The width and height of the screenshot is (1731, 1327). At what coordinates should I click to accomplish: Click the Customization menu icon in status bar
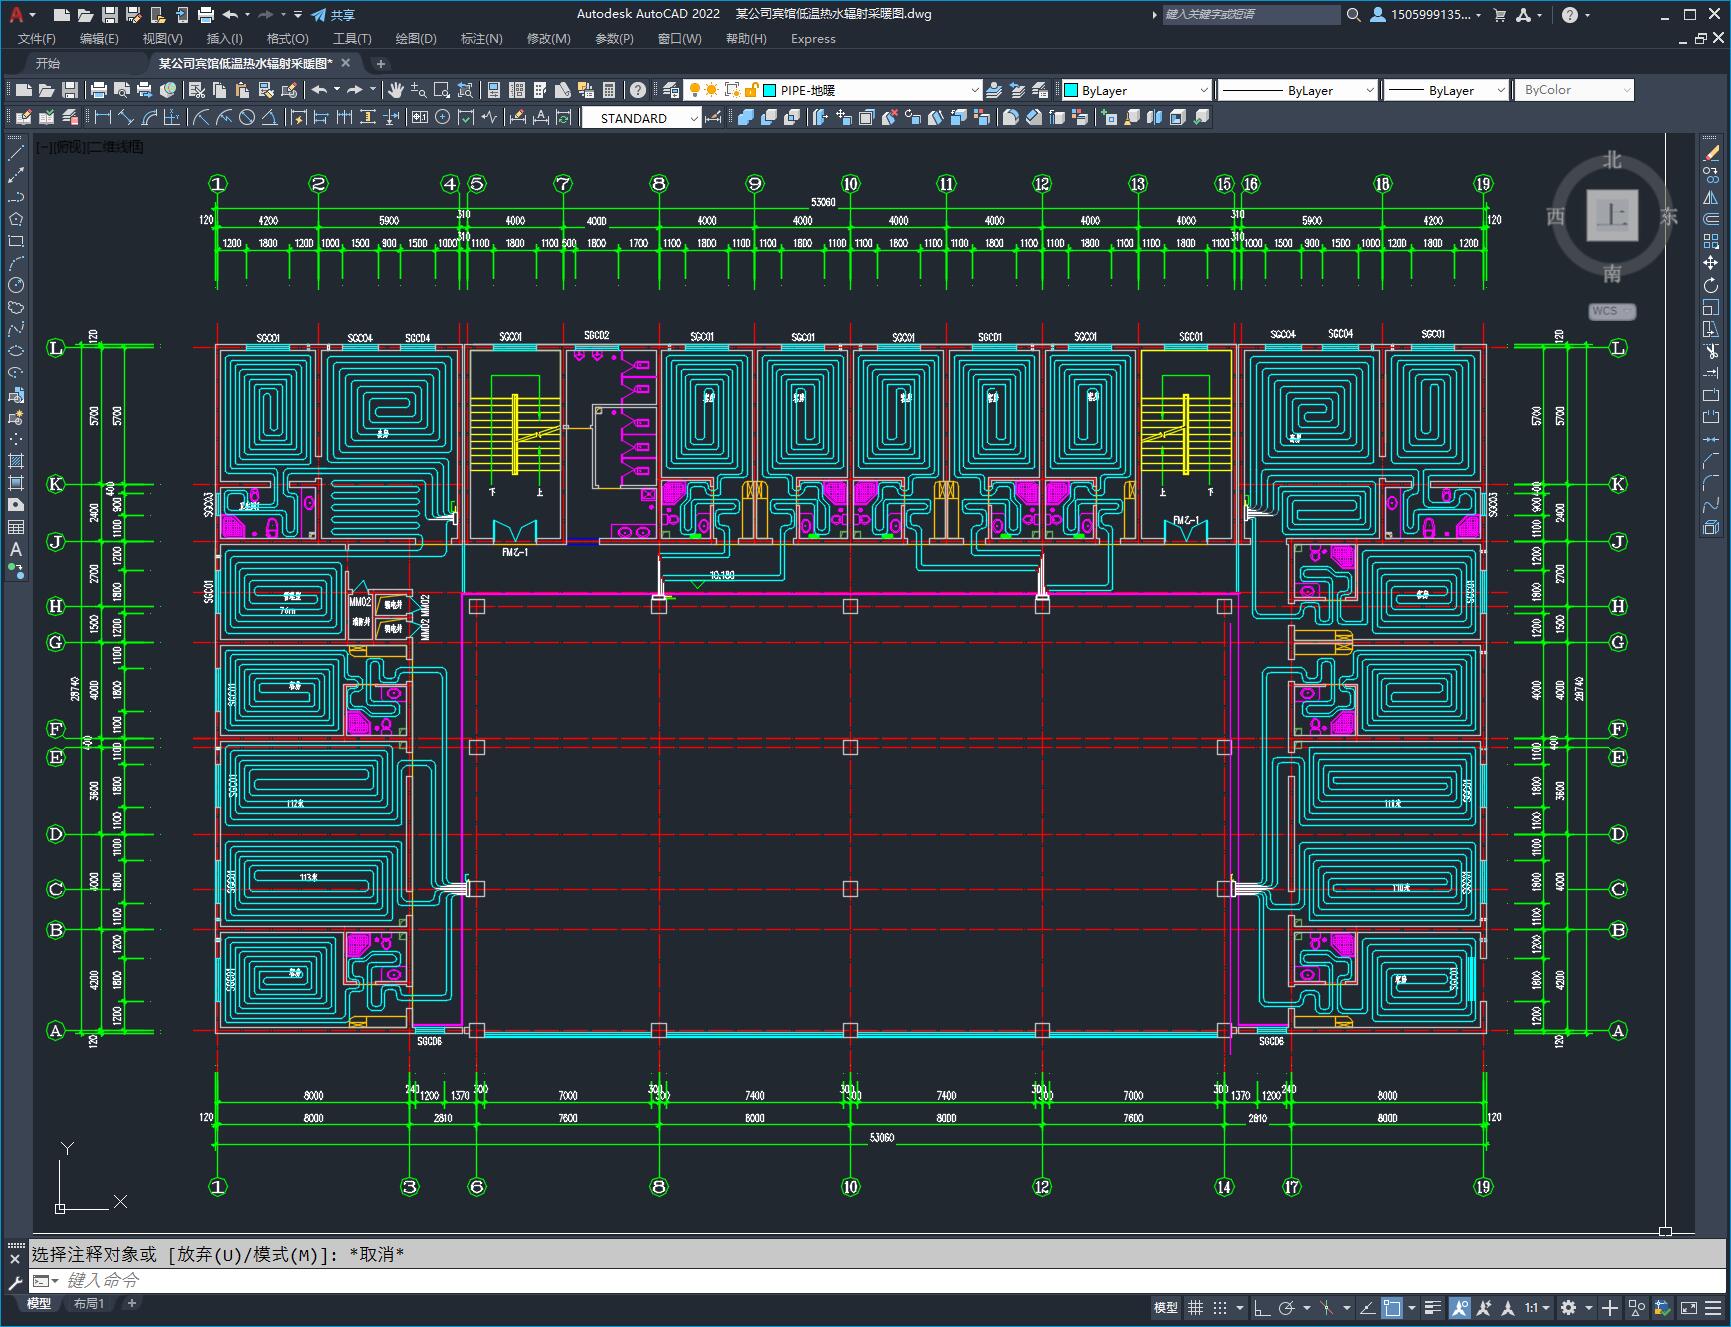click(1712, 1307)
